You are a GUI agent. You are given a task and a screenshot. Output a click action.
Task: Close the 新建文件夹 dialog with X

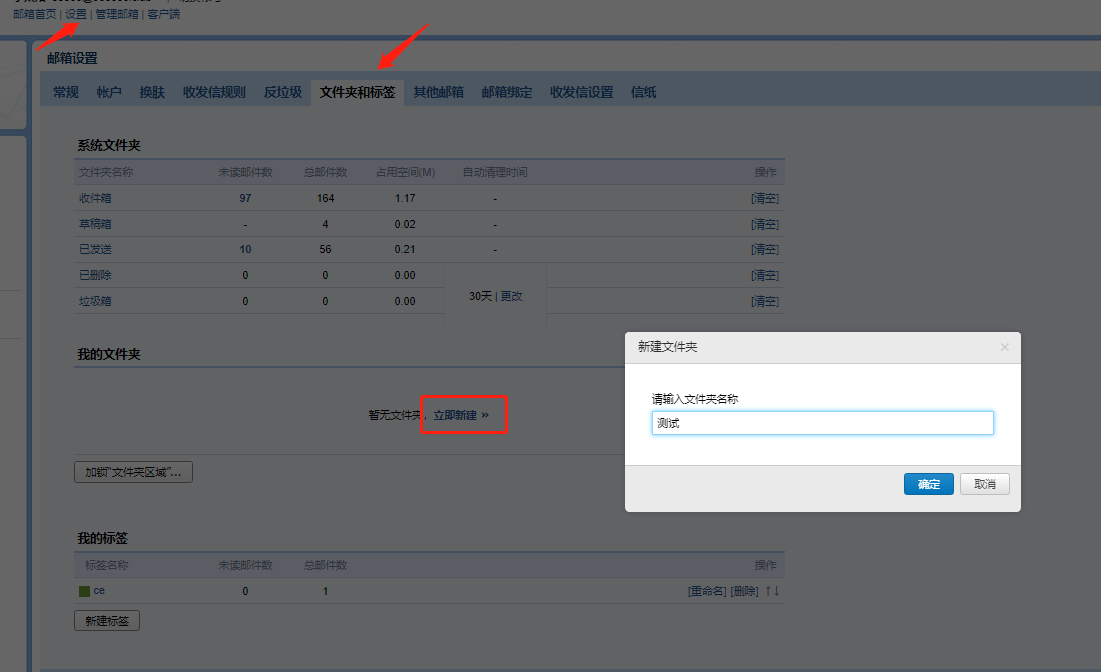1004,347
